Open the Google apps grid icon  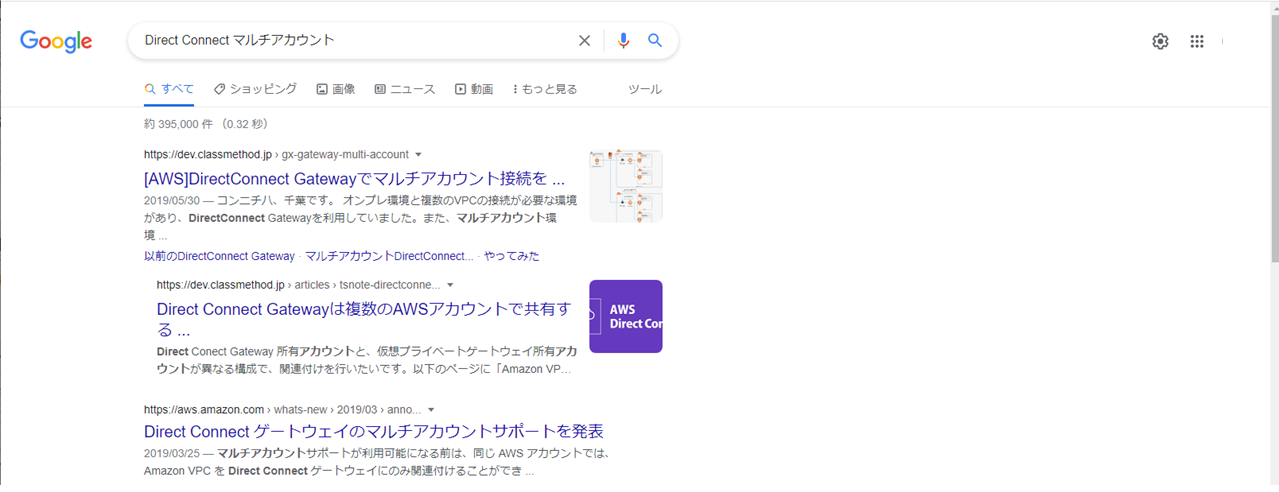pyautogui.click(x=1197, y=41)
